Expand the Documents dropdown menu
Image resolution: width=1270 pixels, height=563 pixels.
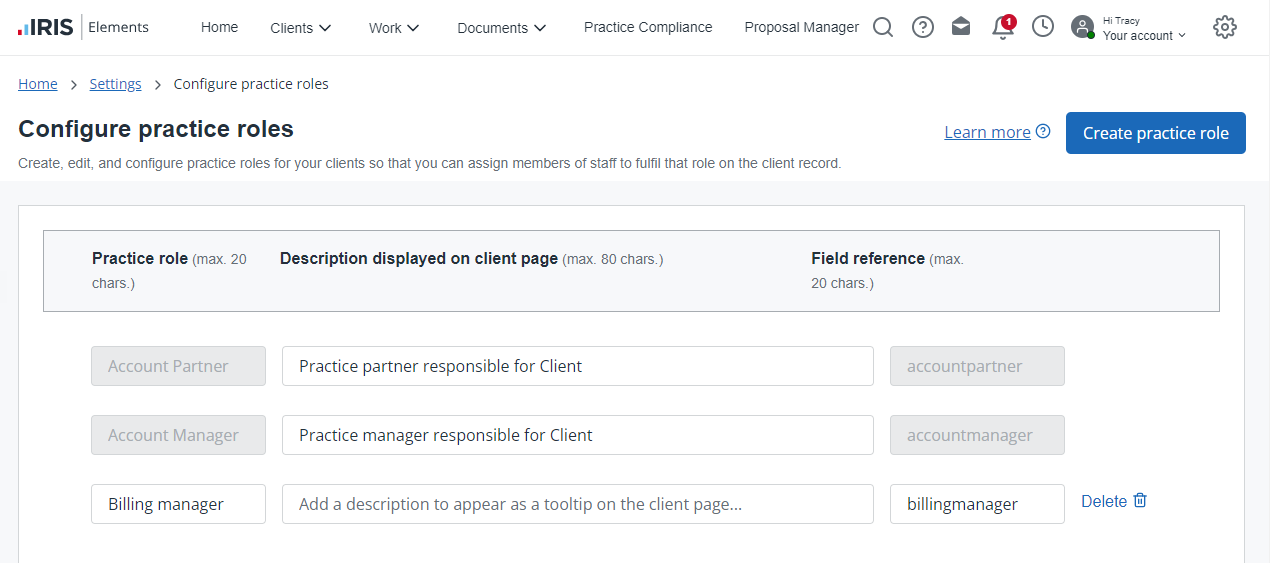501,28
